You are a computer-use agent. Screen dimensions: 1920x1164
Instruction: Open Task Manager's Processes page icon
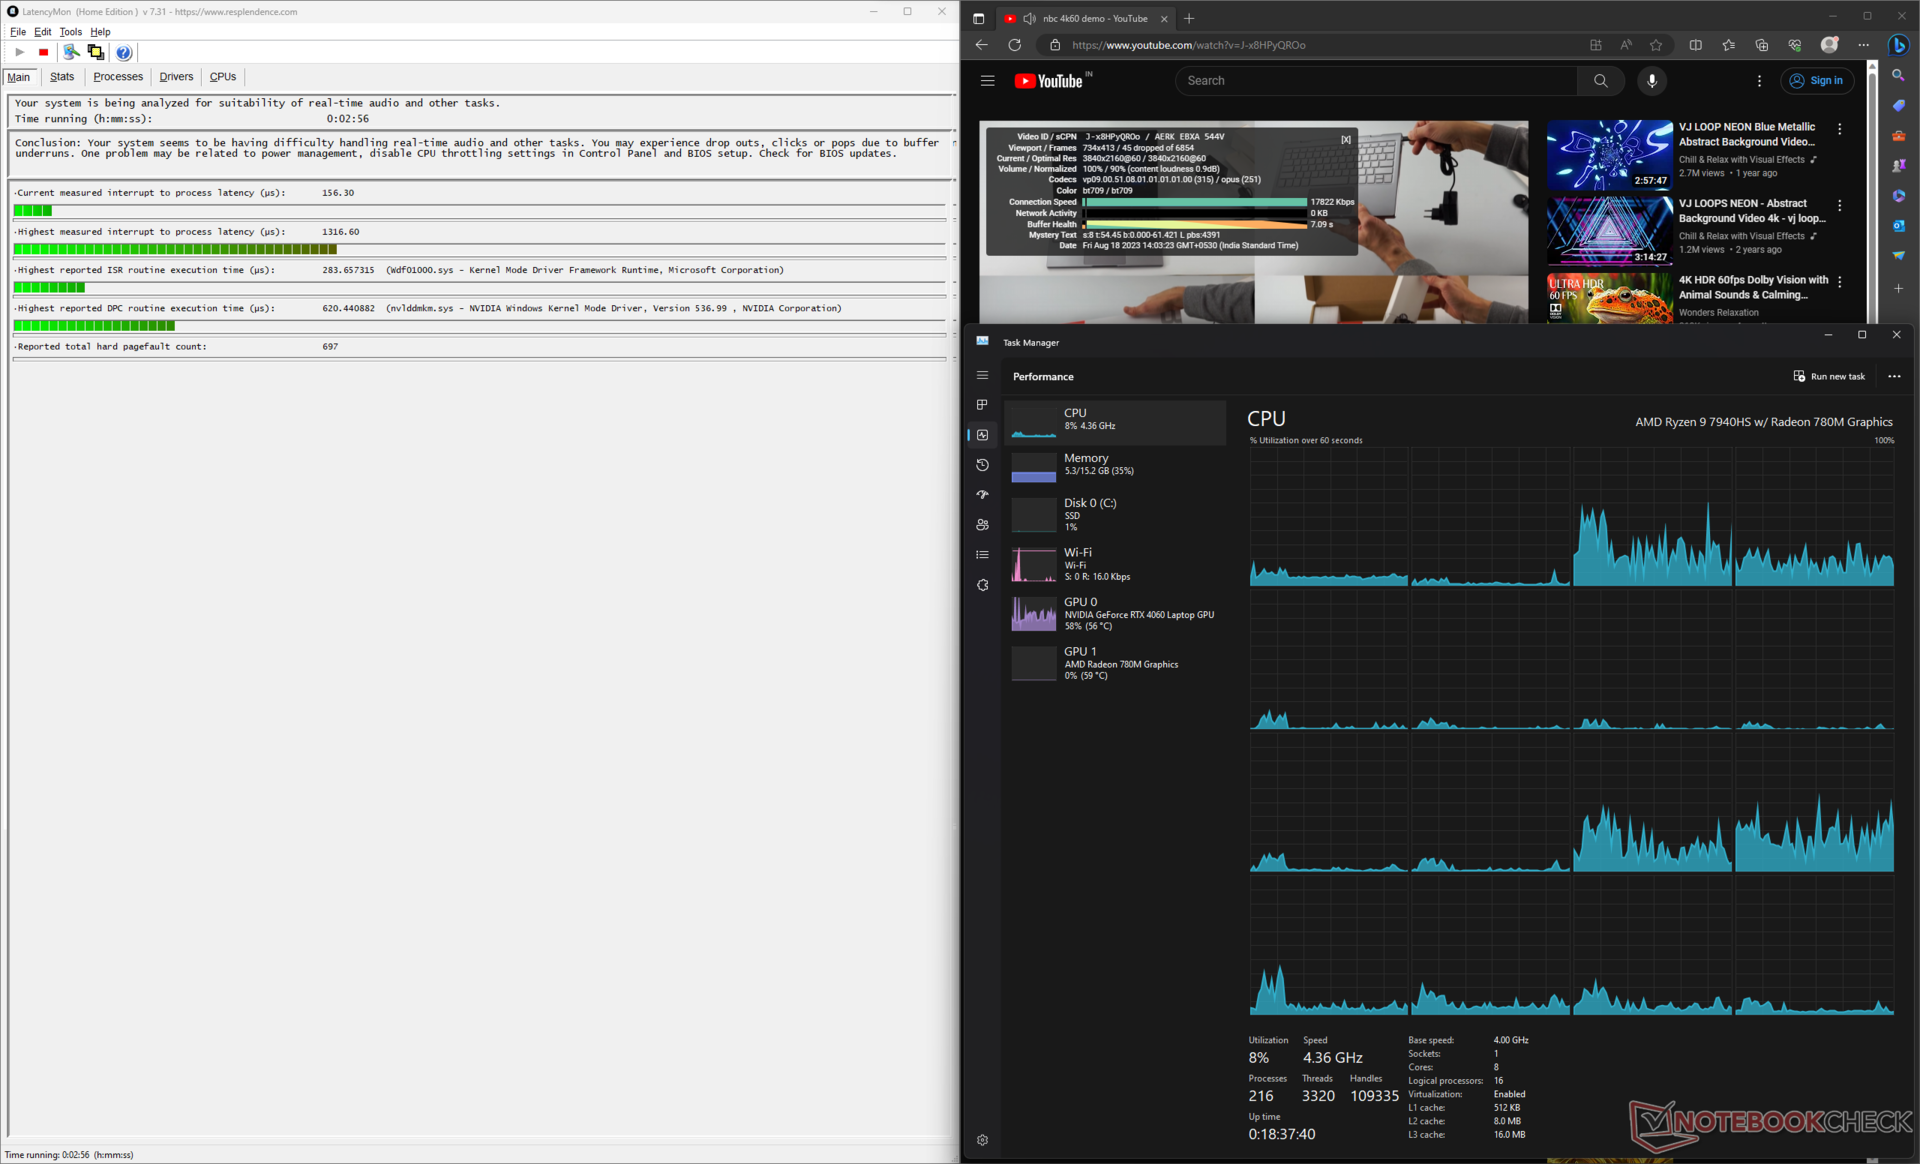point(982,405)
